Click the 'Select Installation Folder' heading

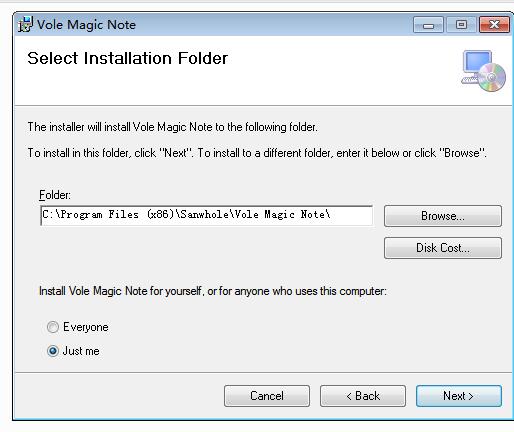pos(128,58)
